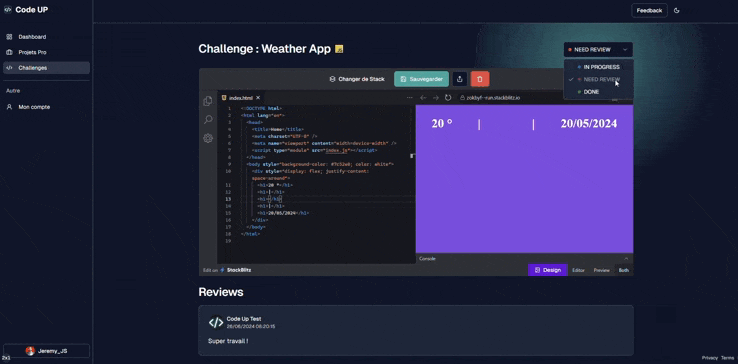Viewport: 738px width, 364px height.
Task: Open the search icon in editor sidebar
Action: tap(208, 120)
